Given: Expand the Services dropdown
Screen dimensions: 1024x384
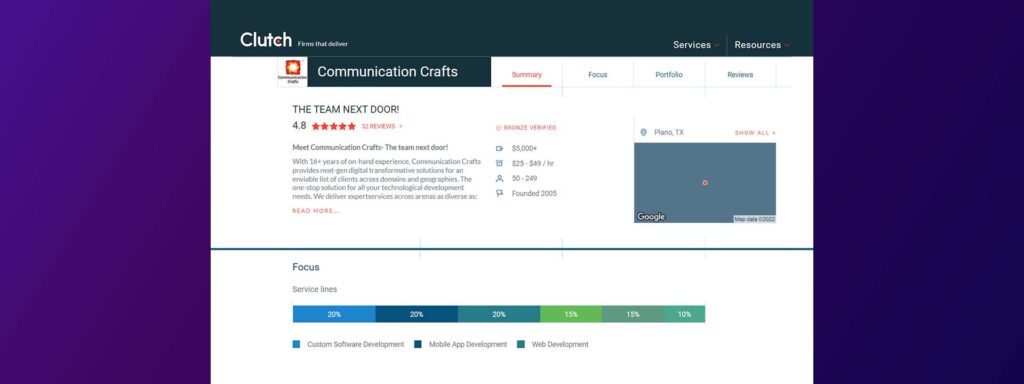Looking at the screenshot, I should pos(696,45).
